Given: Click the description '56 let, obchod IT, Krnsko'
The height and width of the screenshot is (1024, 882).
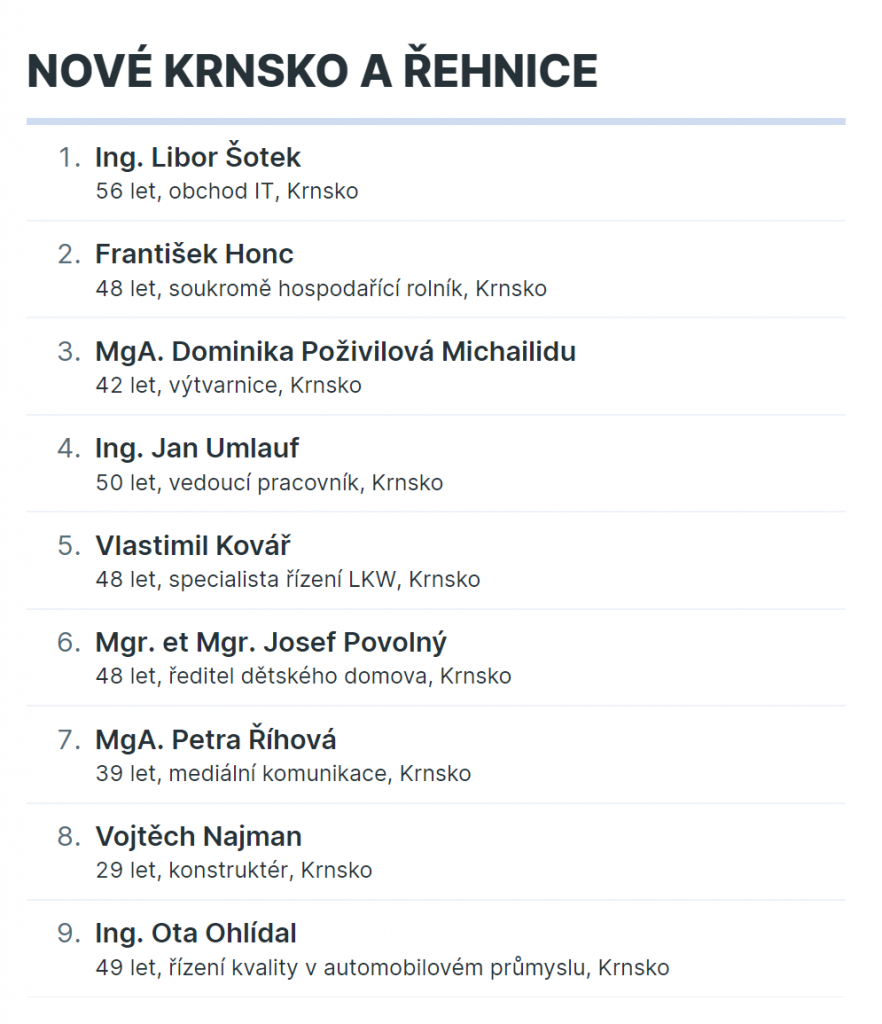Looking at the screenshot, I should (227, 191).
